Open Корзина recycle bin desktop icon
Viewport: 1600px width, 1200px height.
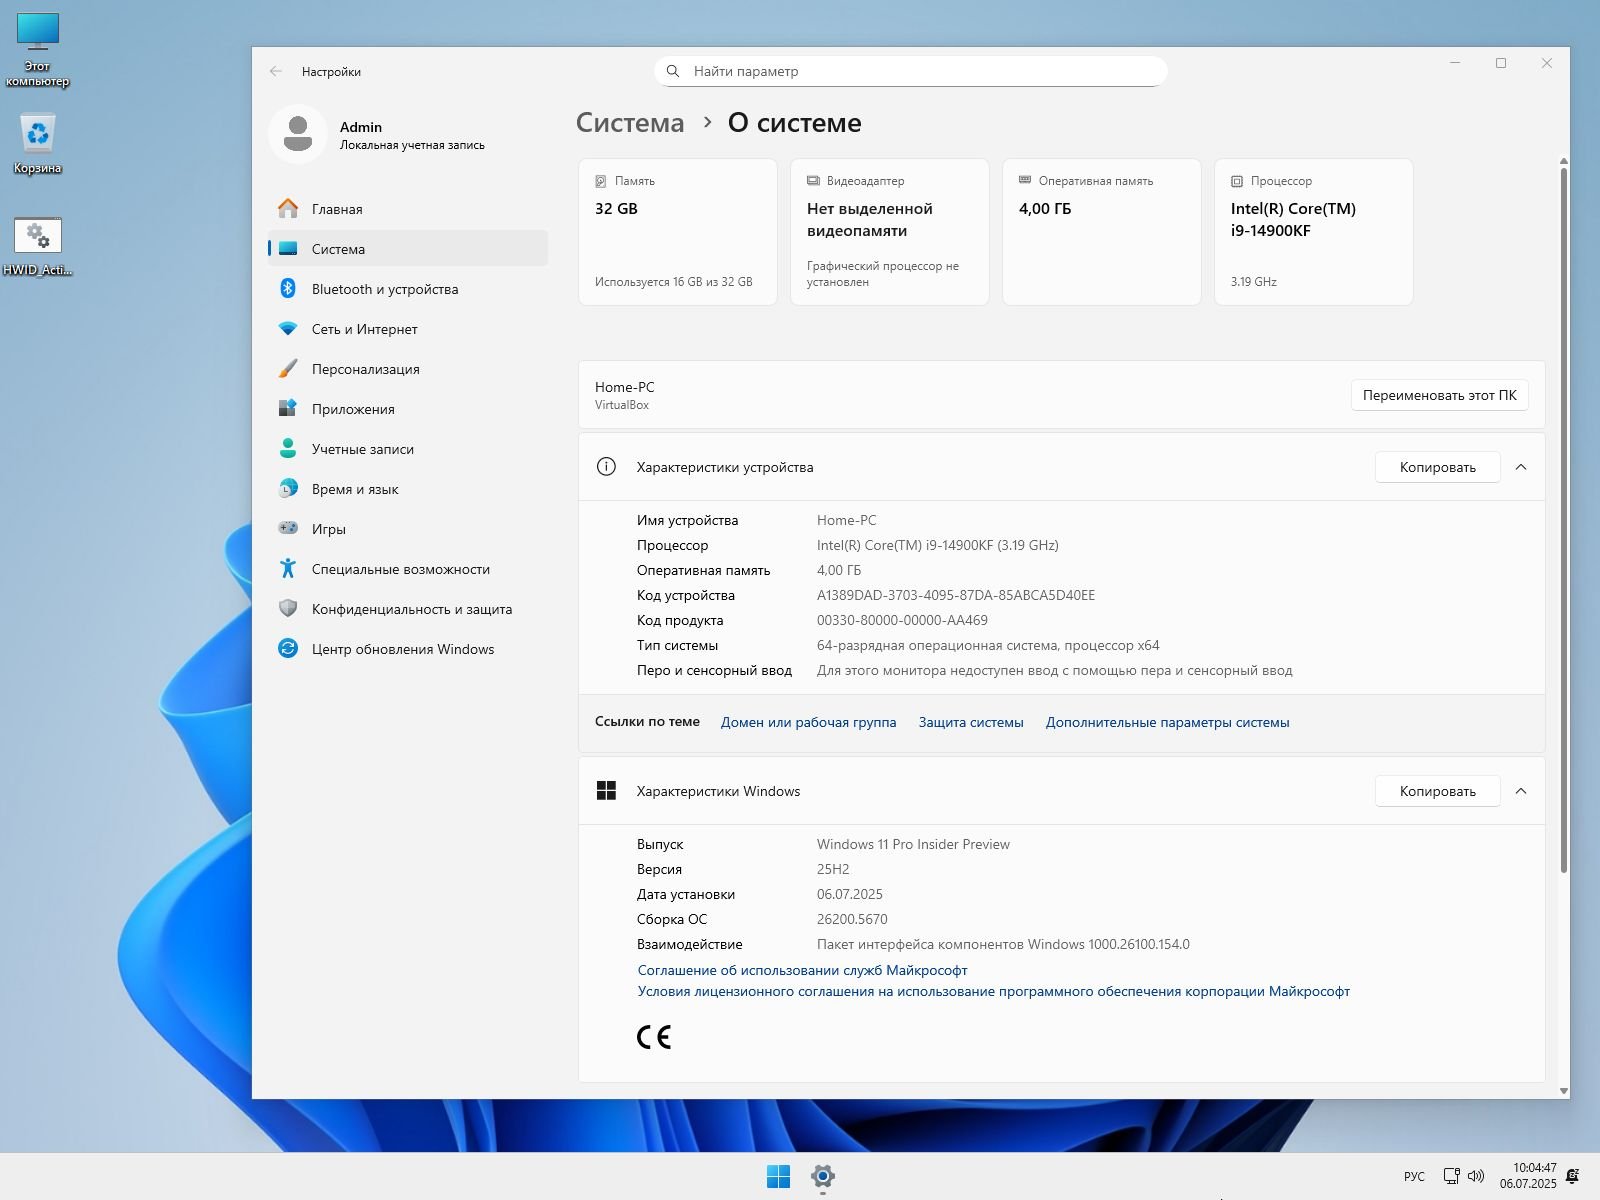point(37,143)
